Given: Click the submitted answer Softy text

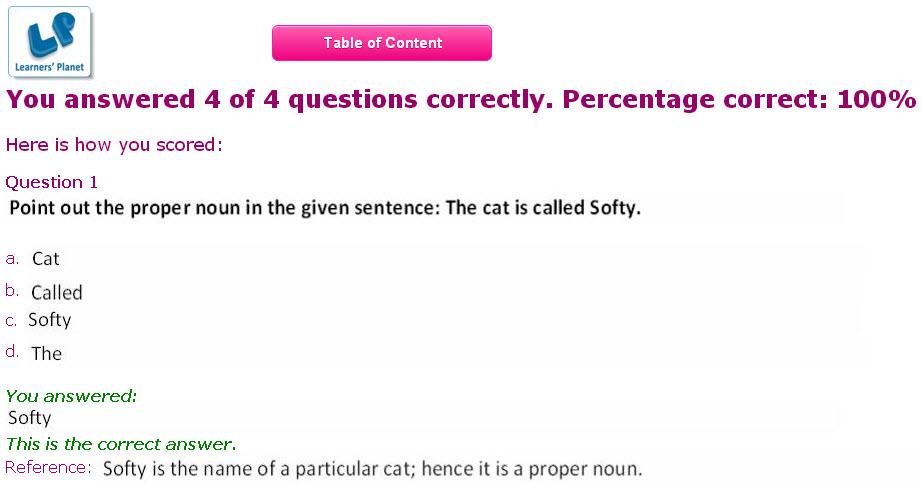Looking at the screenshot, I should (30, 418).
